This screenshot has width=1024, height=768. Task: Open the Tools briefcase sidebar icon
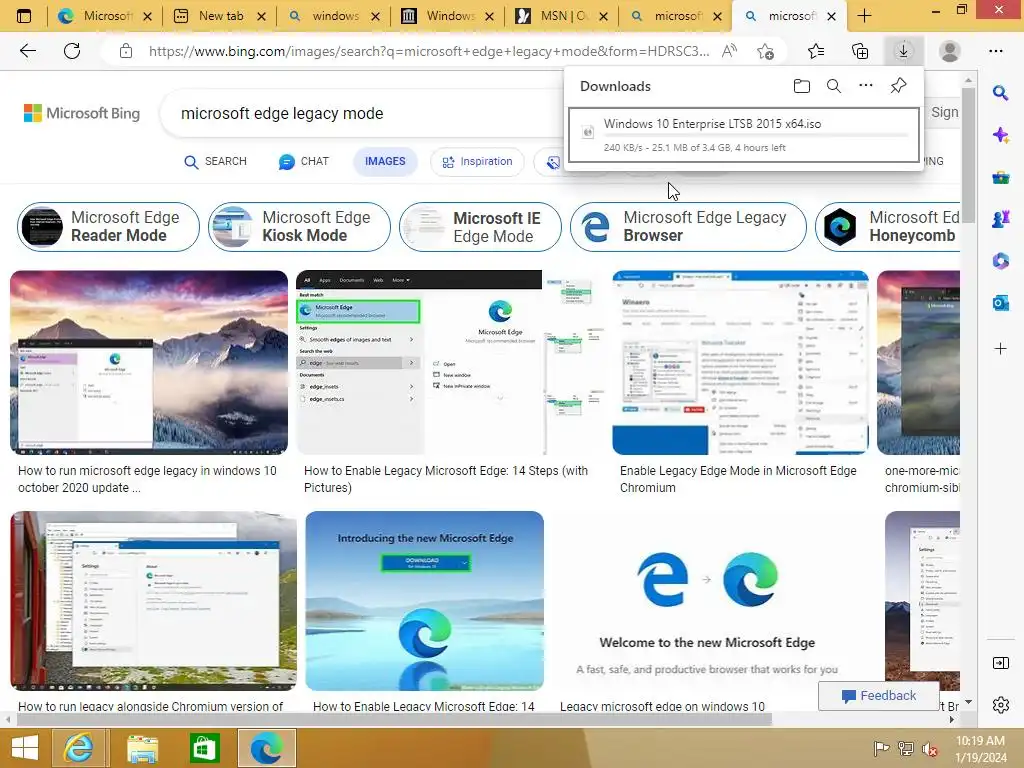click(1000, 177)
